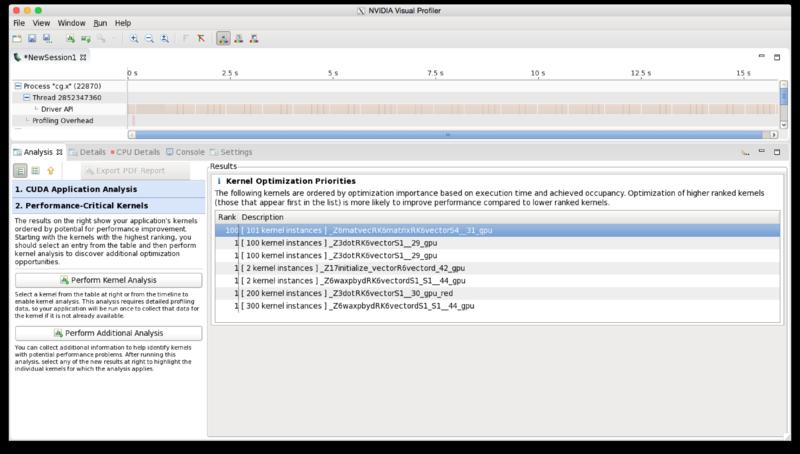The width and height of the screenshot is (800, 454).
Task: Toggle the guided analysis mode icon
Action: coord(20,171)
